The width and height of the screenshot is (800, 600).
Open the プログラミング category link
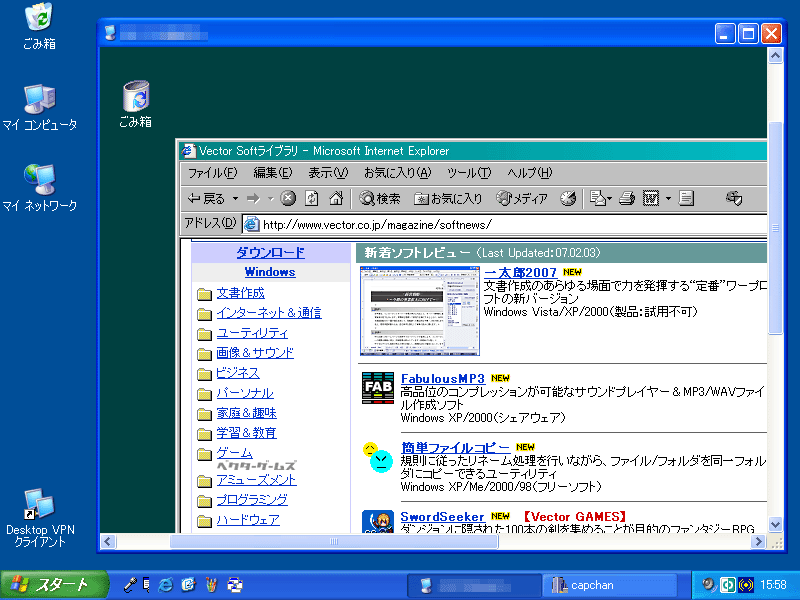[252, 500]
